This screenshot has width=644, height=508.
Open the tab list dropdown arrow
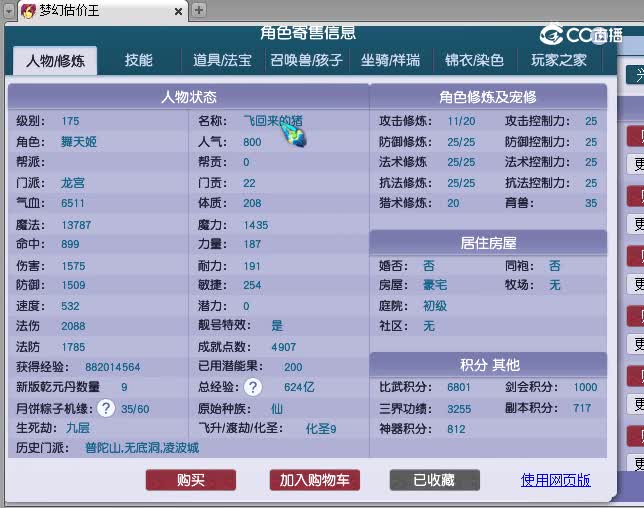(x=9, y=11)
